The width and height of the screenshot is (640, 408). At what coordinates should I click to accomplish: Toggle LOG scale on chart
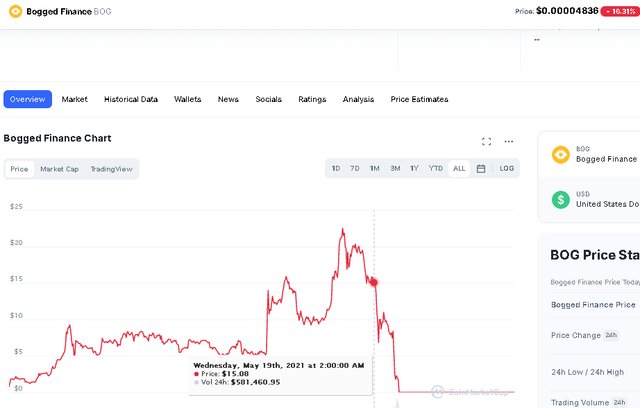pos(507,169)
